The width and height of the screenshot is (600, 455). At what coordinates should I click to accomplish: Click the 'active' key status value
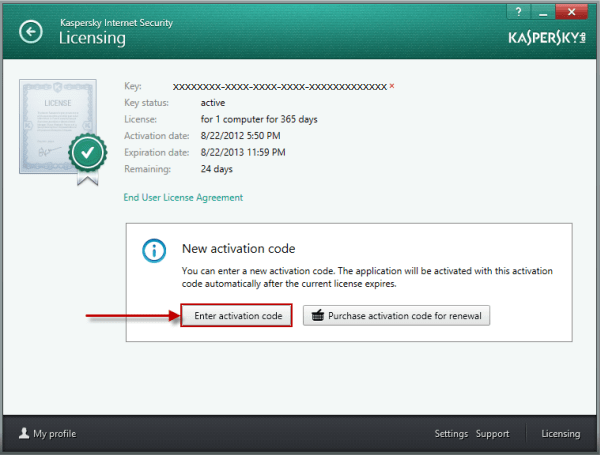pos(213,103)
